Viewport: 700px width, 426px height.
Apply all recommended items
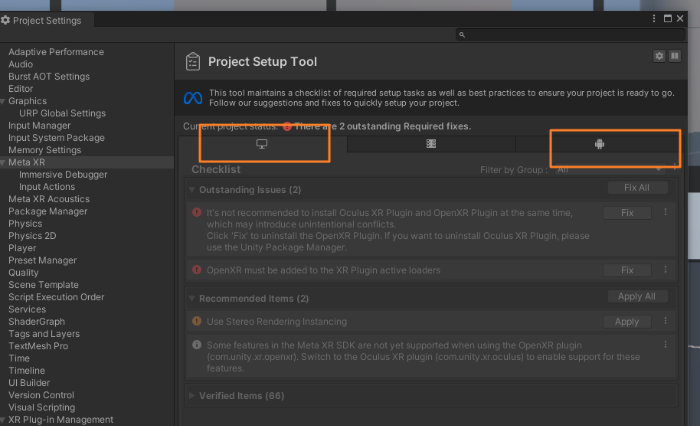[x=637, y=297]
